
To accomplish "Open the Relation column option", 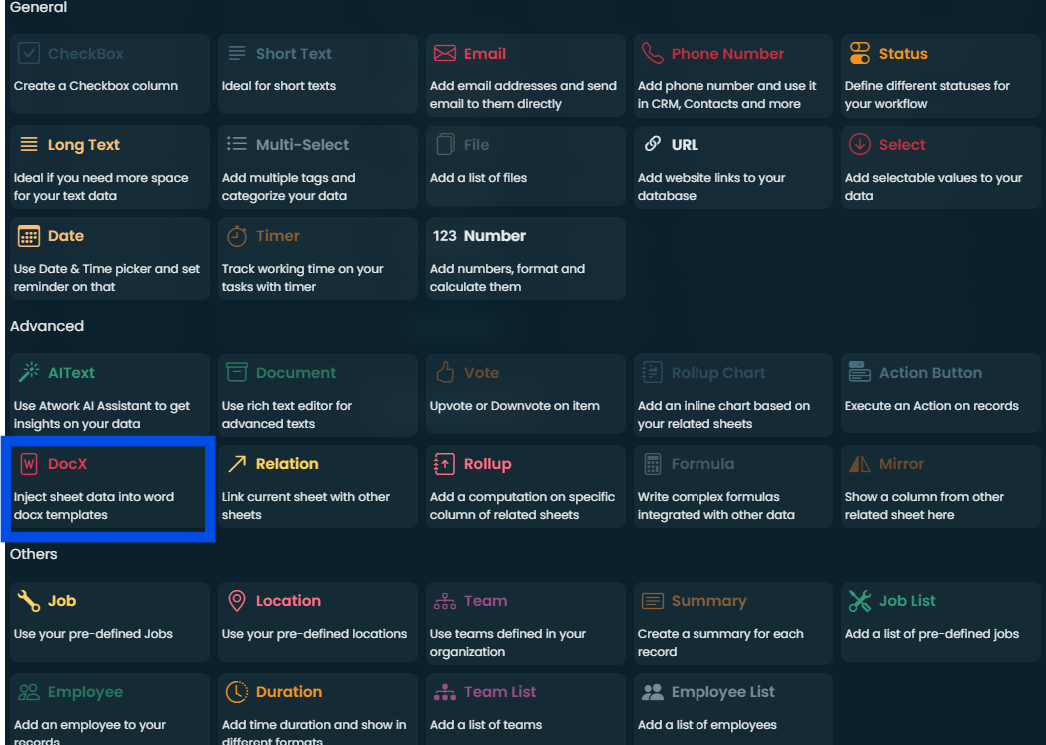I will tap(318, 487).
